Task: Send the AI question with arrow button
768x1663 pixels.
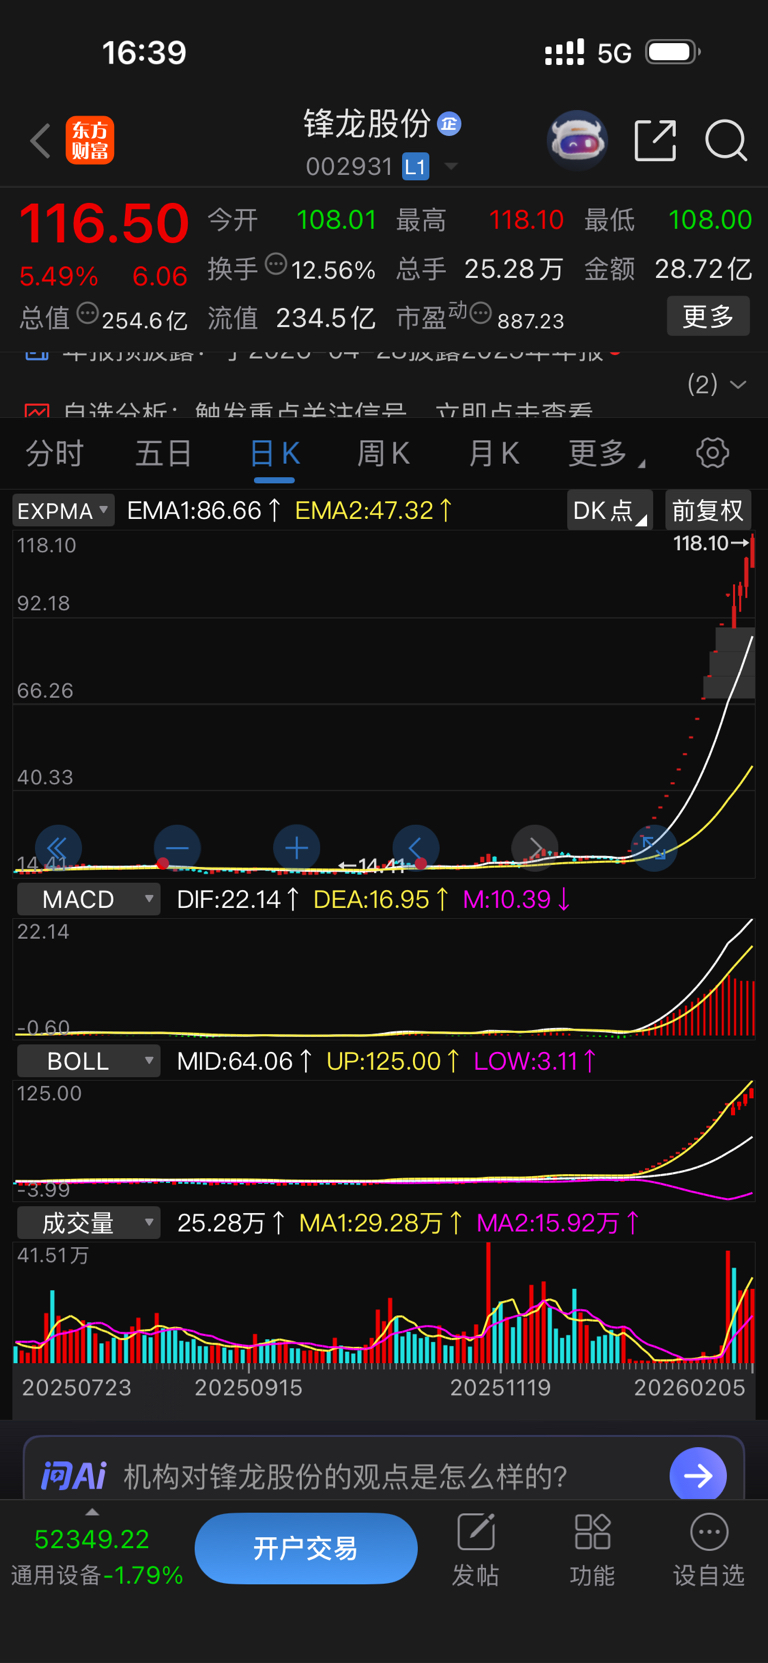Action: [x=698, y=1475]
